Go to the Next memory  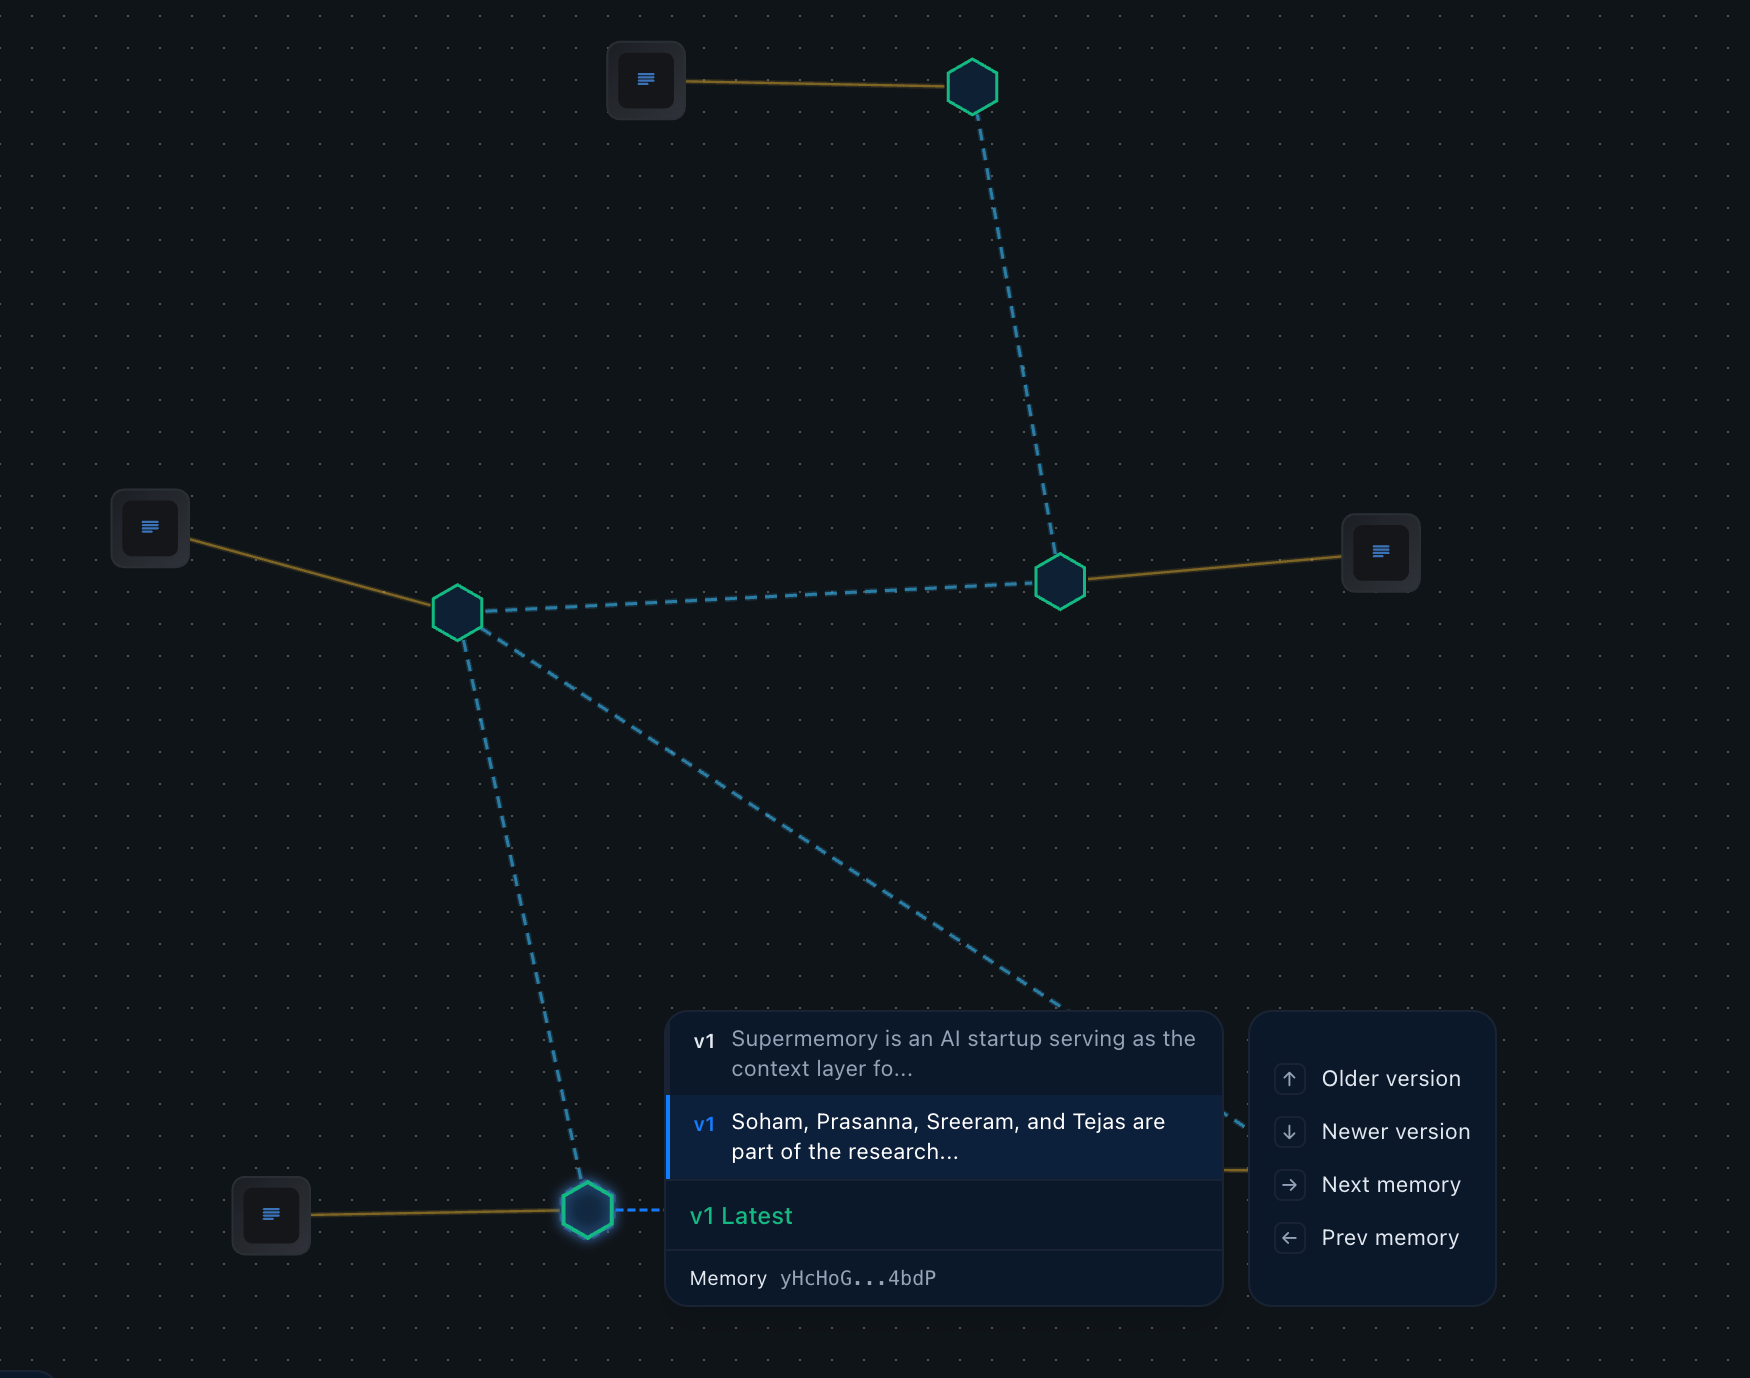tap(1390, 1185)
